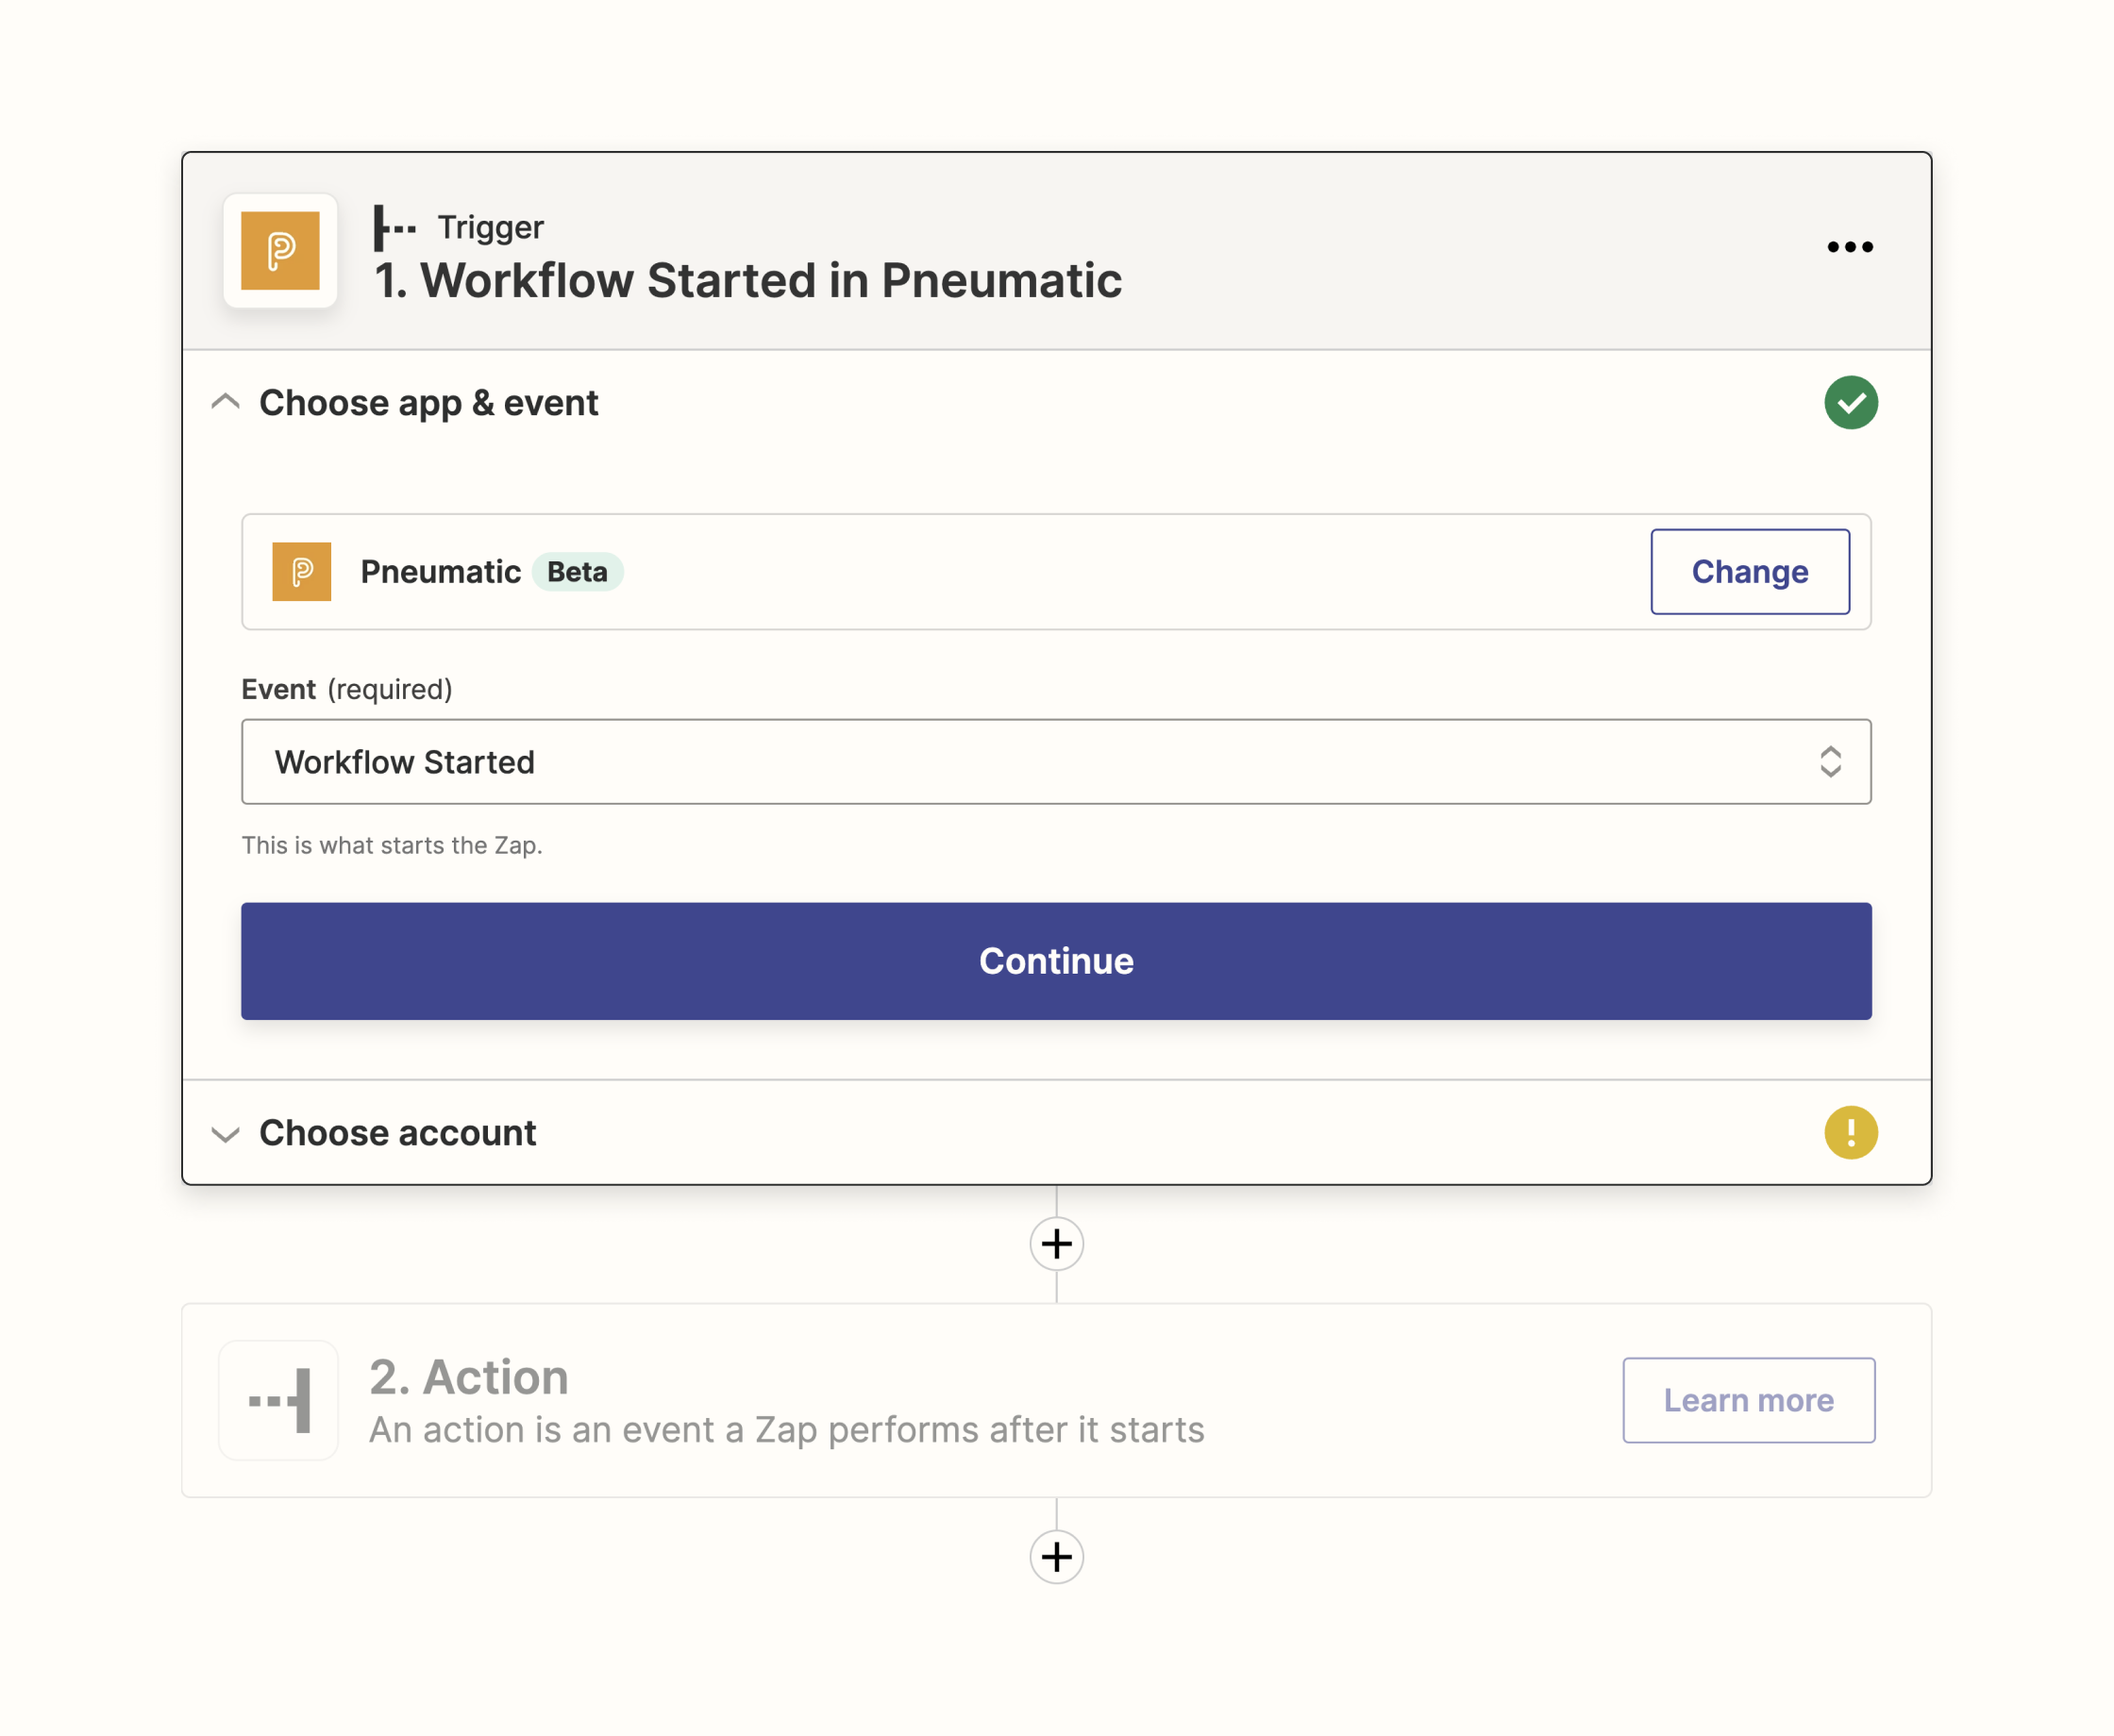The image size is (2114, 1736).
Task: Select the Workflow Started event option
Action: tap(1055, 761)
